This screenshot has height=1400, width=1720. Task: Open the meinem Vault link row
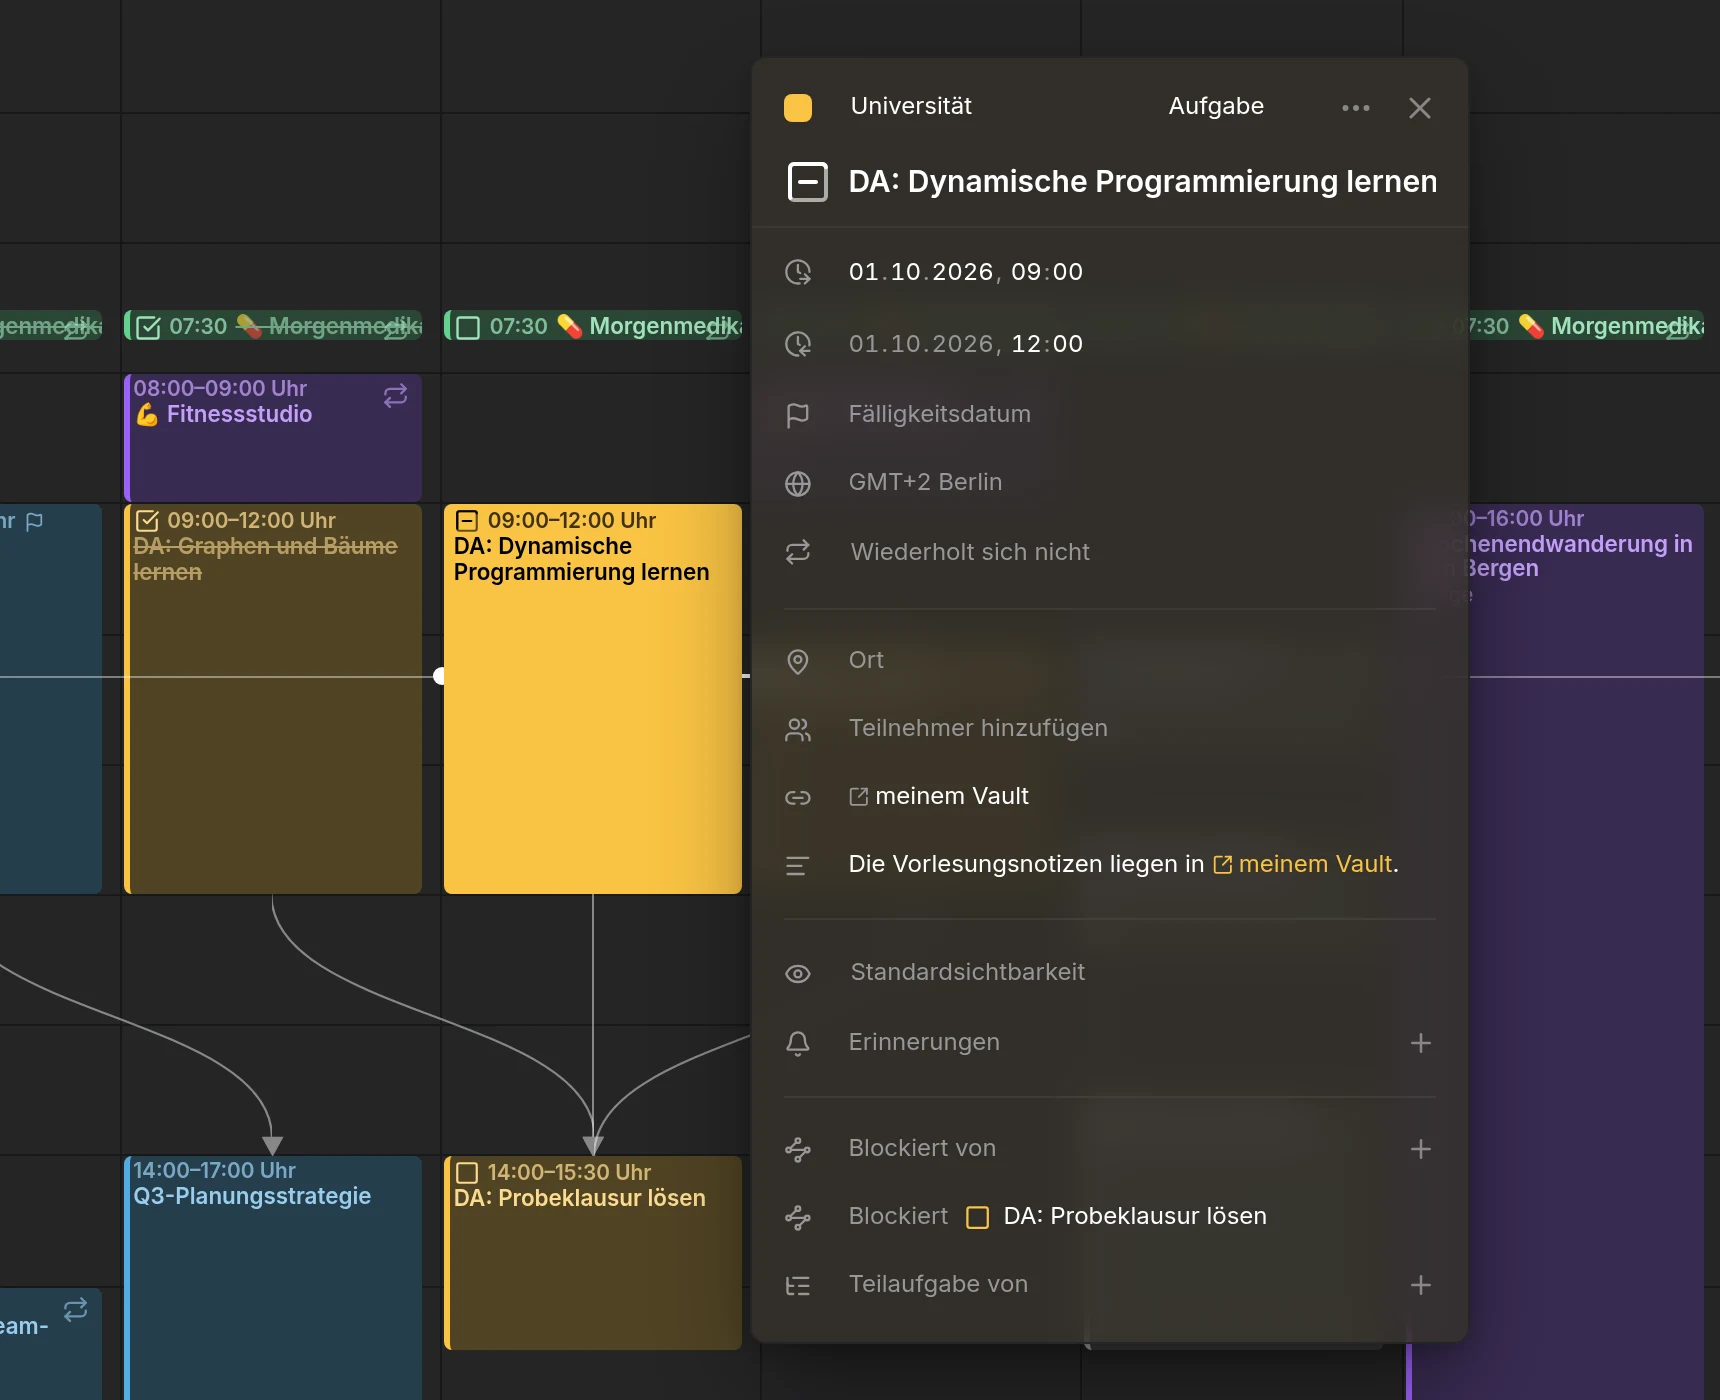pyautogui.click(x=939, y=796)
